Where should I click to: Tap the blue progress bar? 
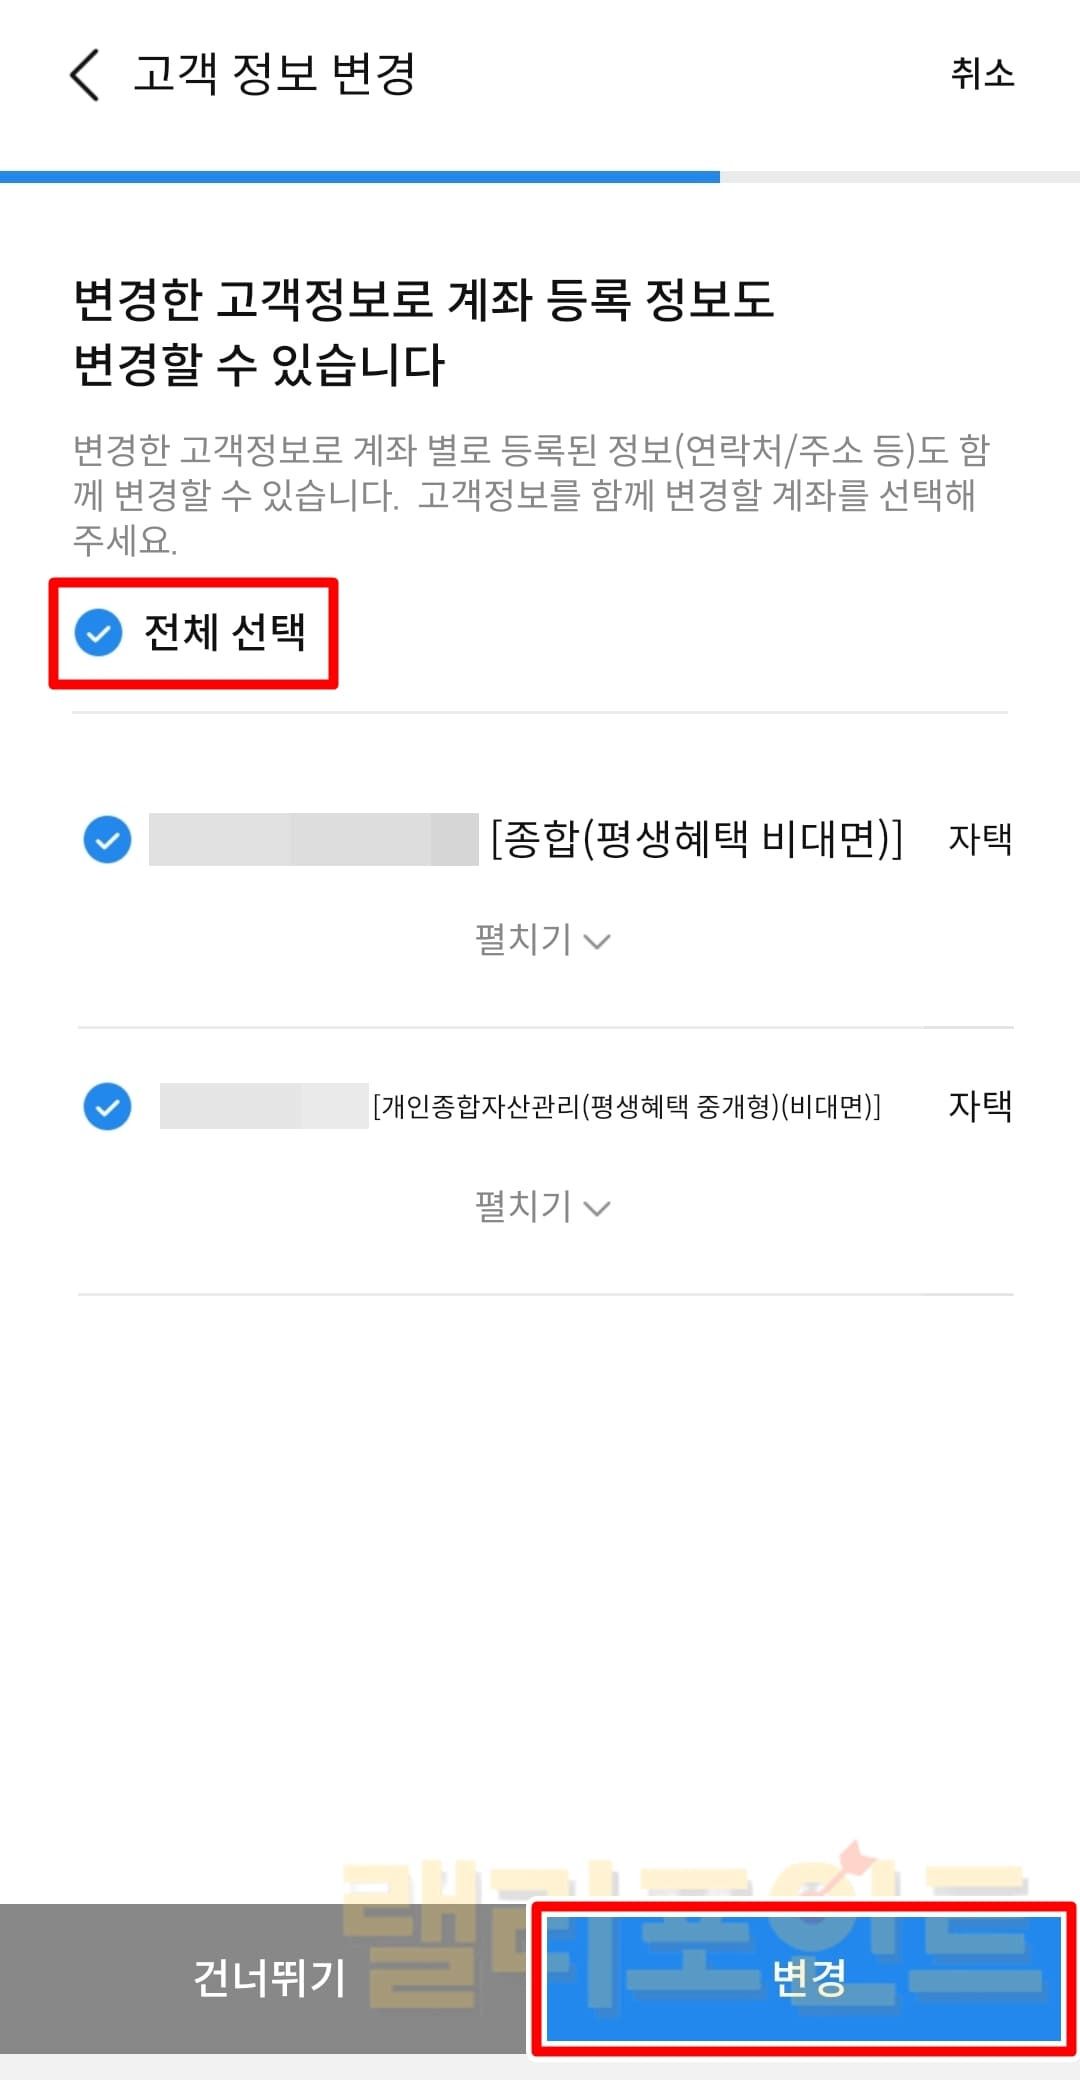coord(360,177)
